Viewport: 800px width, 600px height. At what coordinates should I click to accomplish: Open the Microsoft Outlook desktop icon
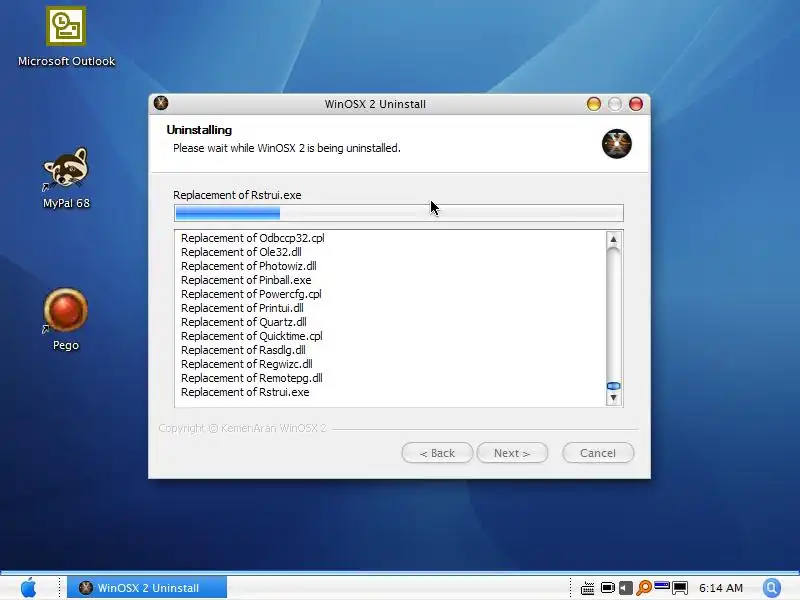[x=66, y=37]
